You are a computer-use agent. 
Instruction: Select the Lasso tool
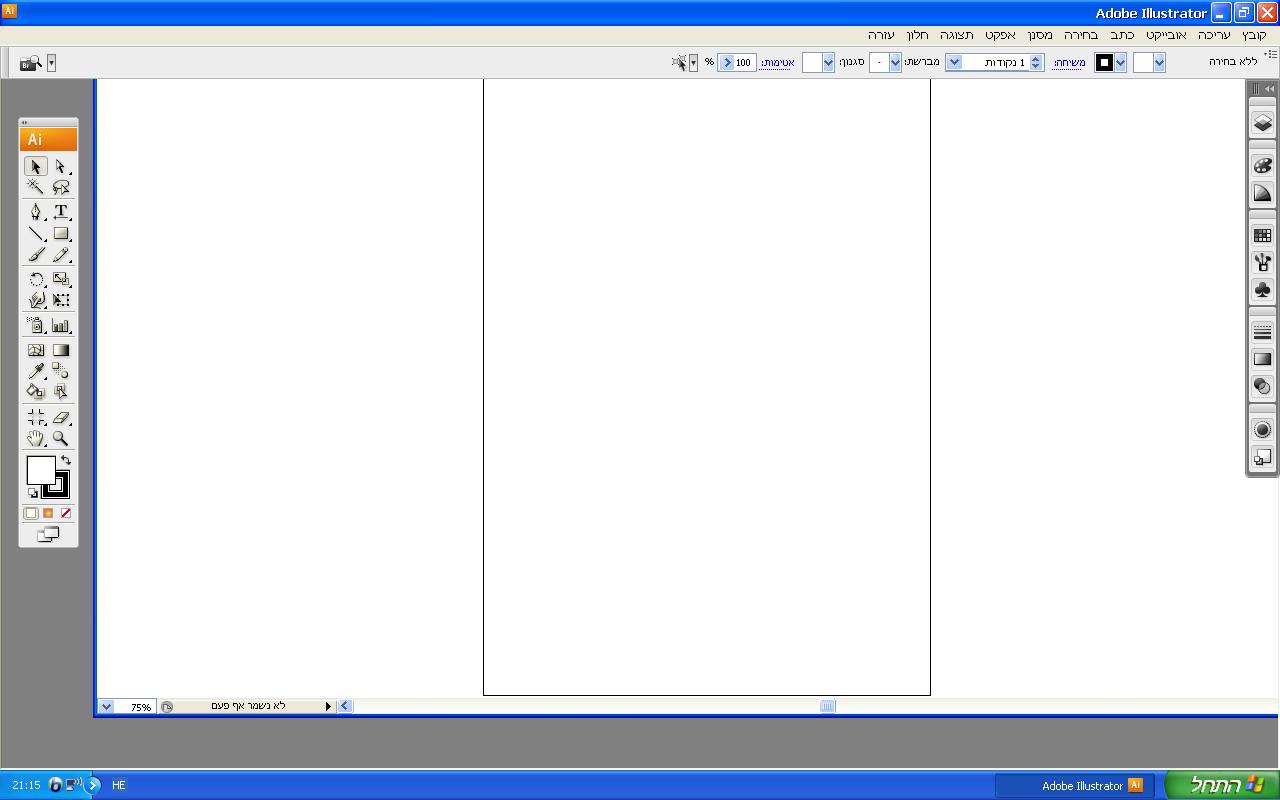pyautogui.click(x=61, y=187)
